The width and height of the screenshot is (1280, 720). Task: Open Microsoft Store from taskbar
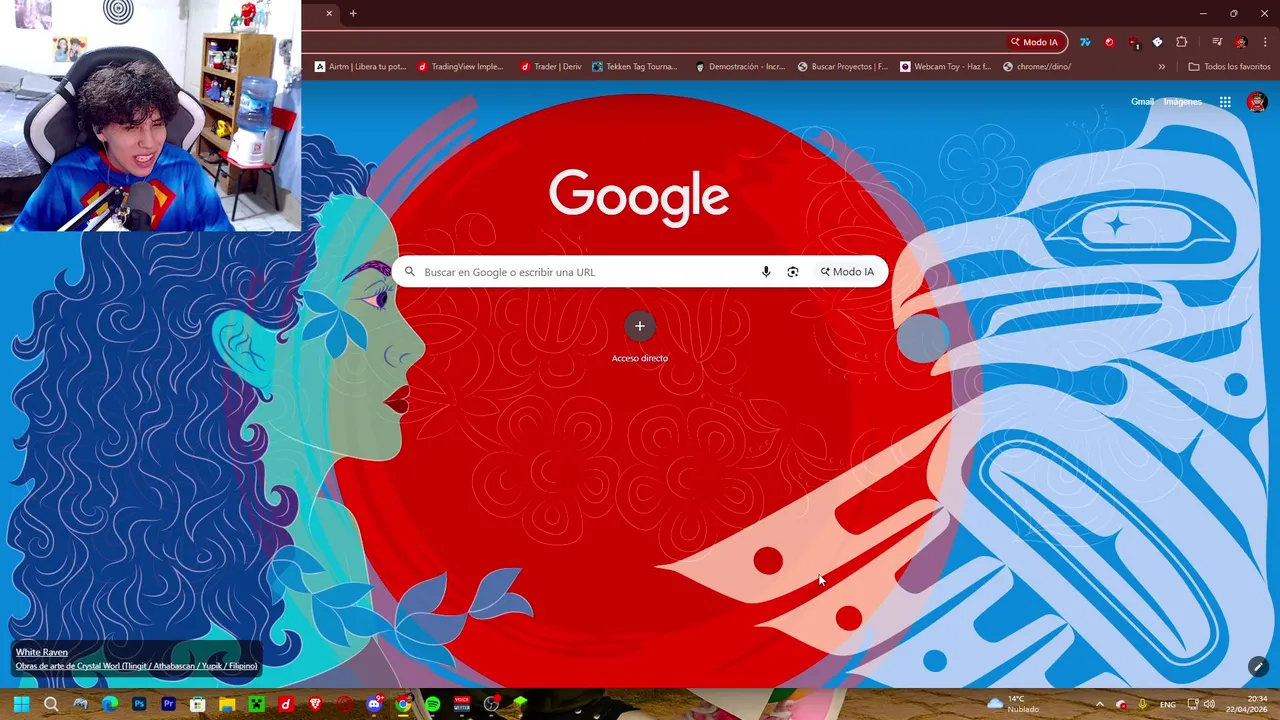(198, 704)
